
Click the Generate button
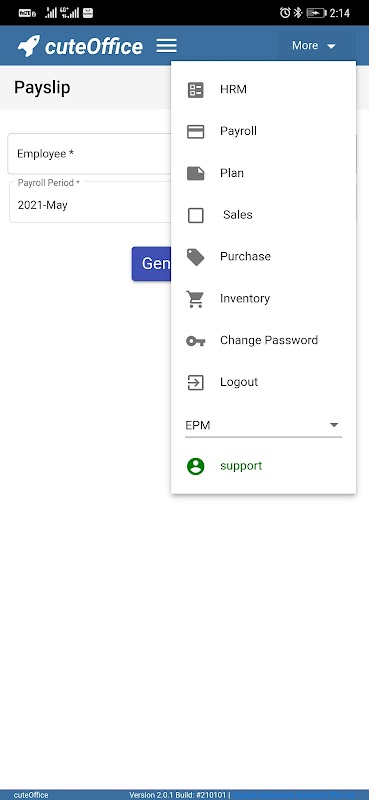[x=151, y=264]
